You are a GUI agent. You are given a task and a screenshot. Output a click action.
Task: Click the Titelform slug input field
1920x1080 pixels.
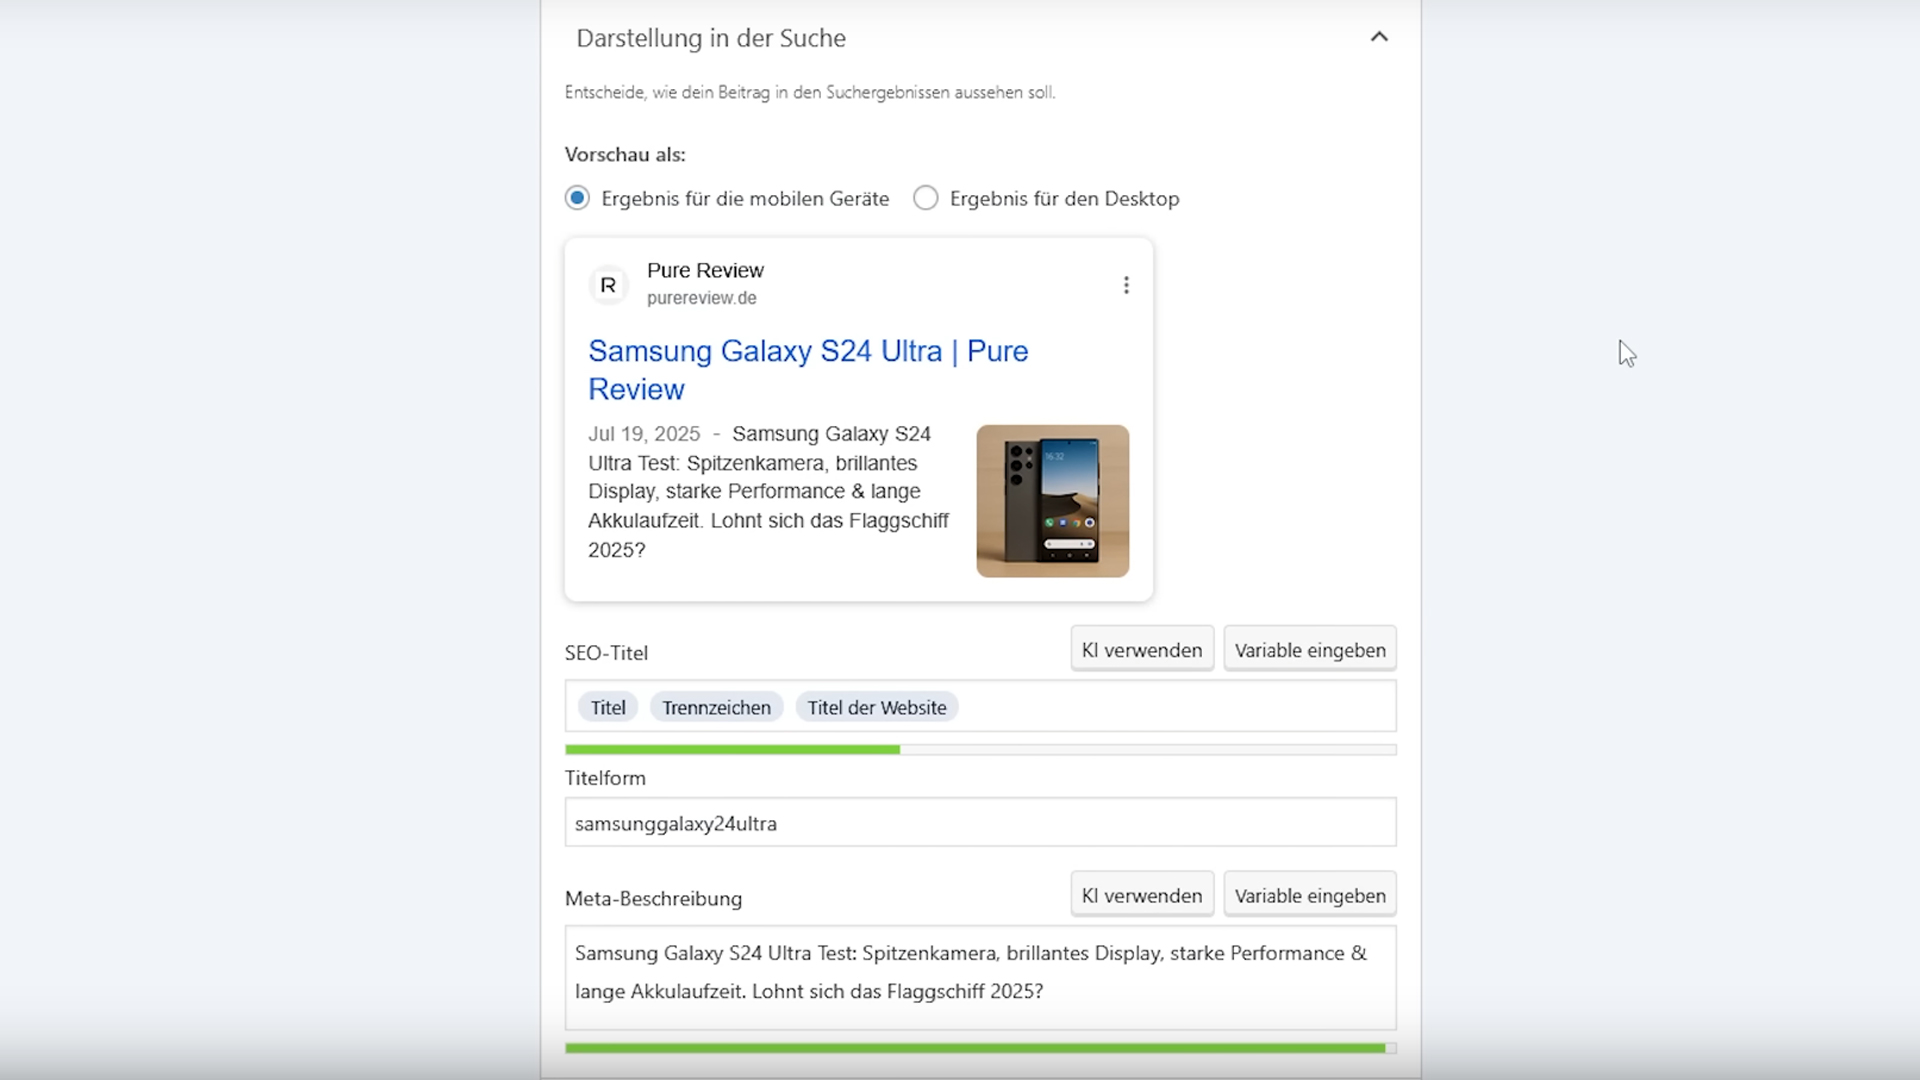[x=980, y=823]
